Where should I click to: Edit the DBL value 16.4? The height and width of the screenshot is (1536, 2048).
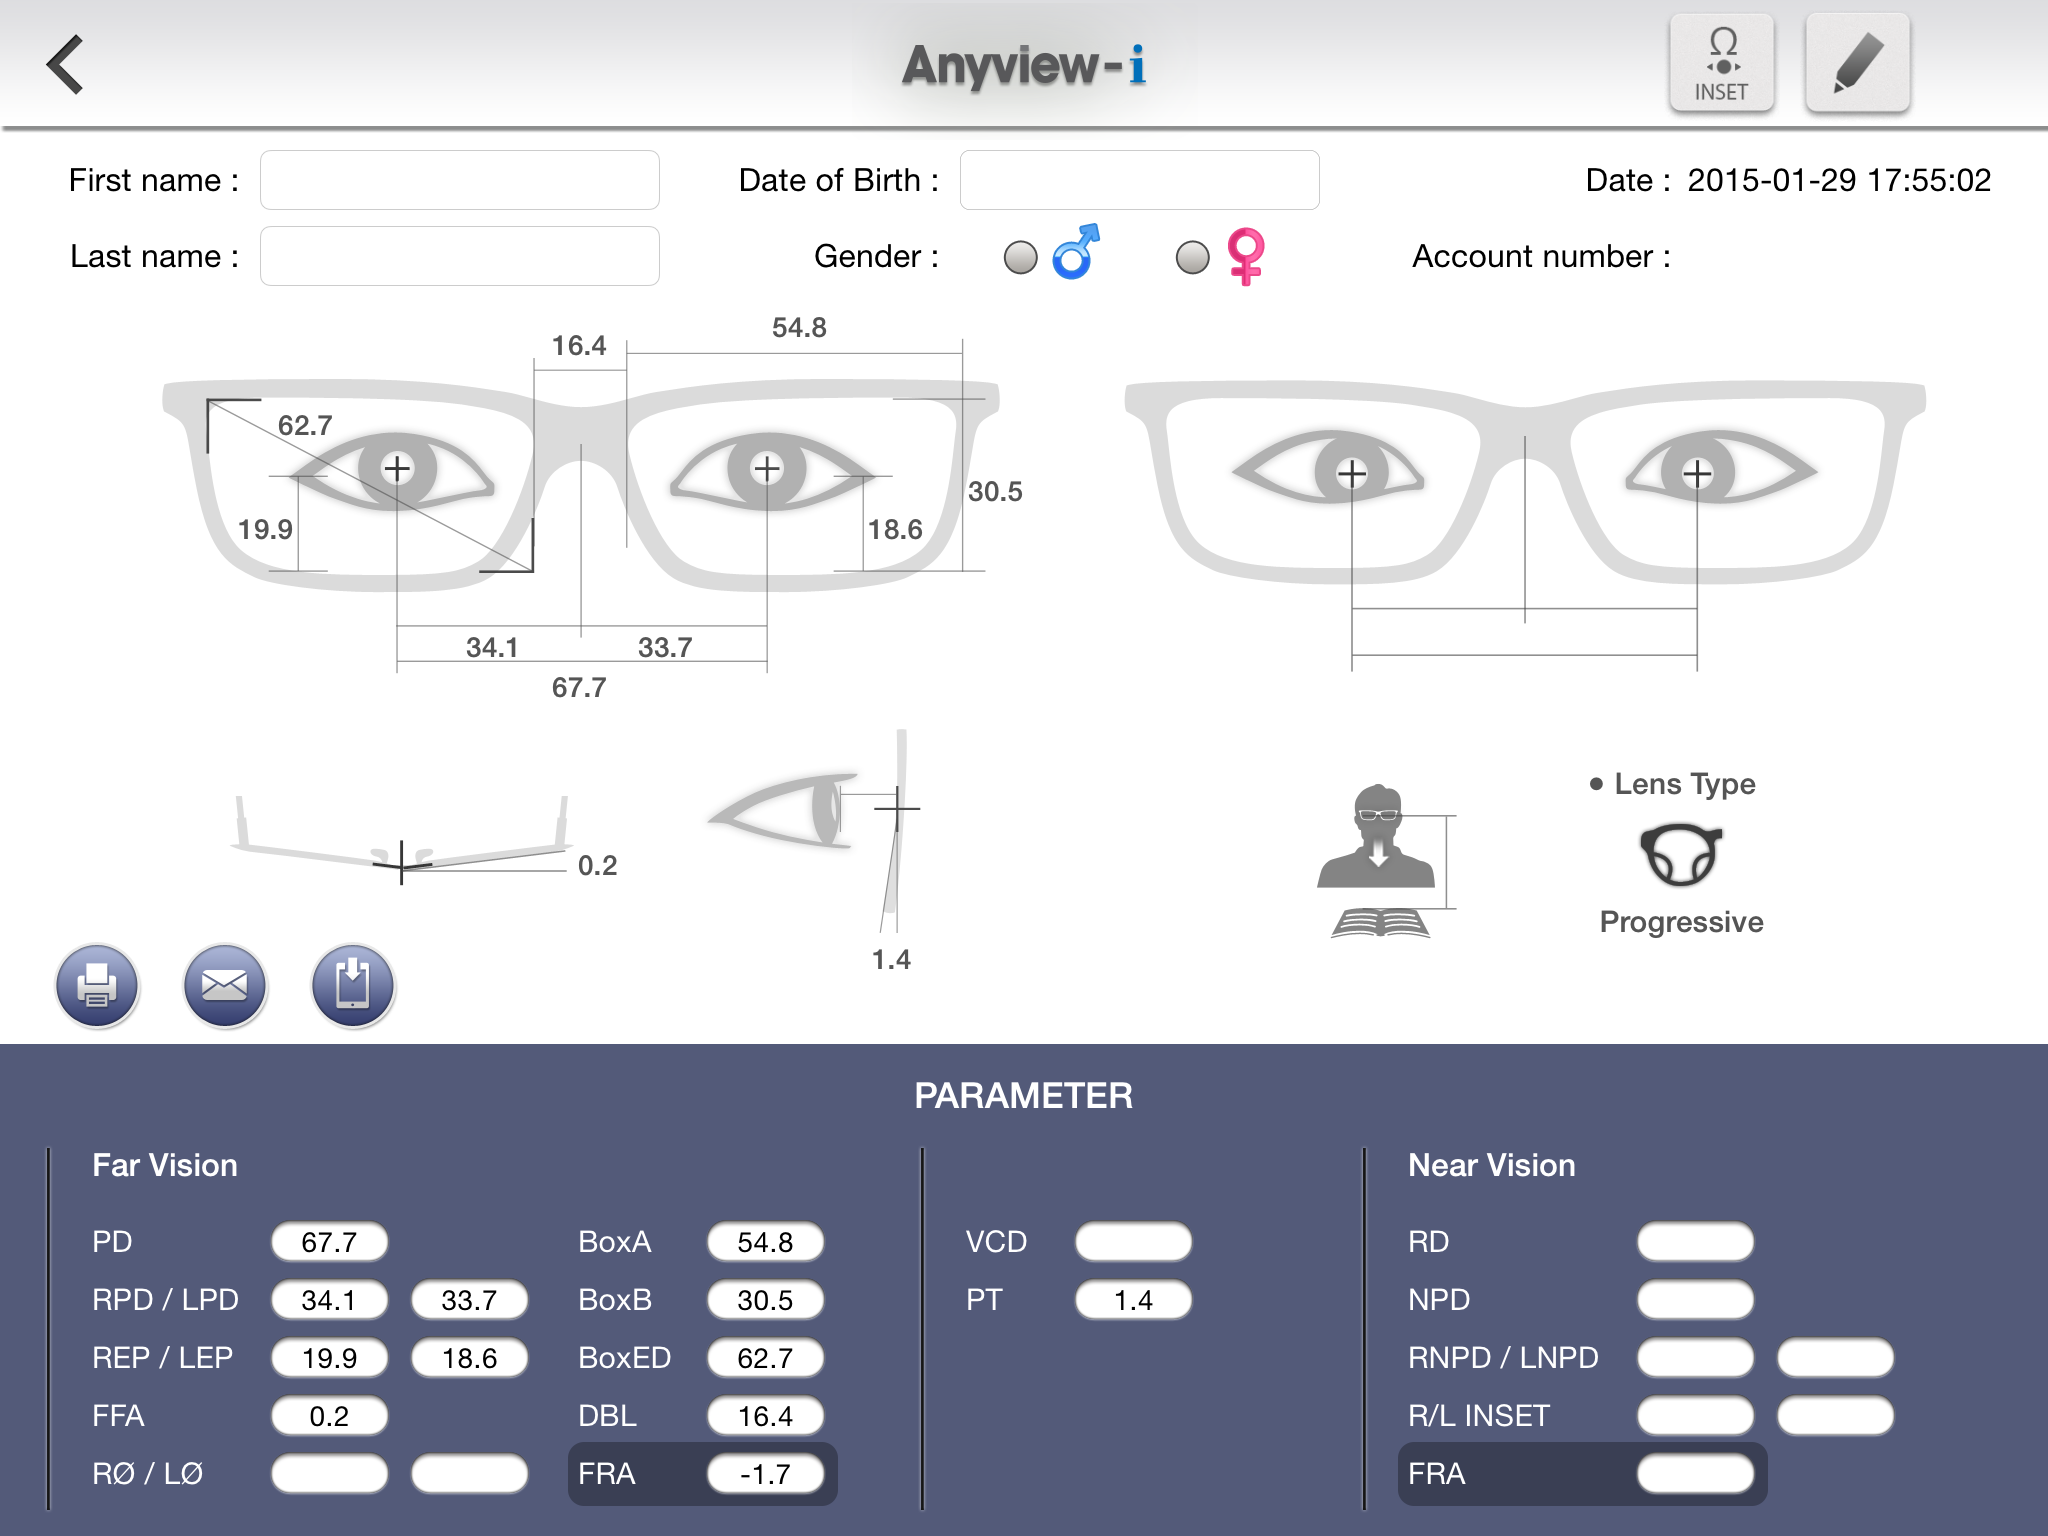[x=765, y=1416]
